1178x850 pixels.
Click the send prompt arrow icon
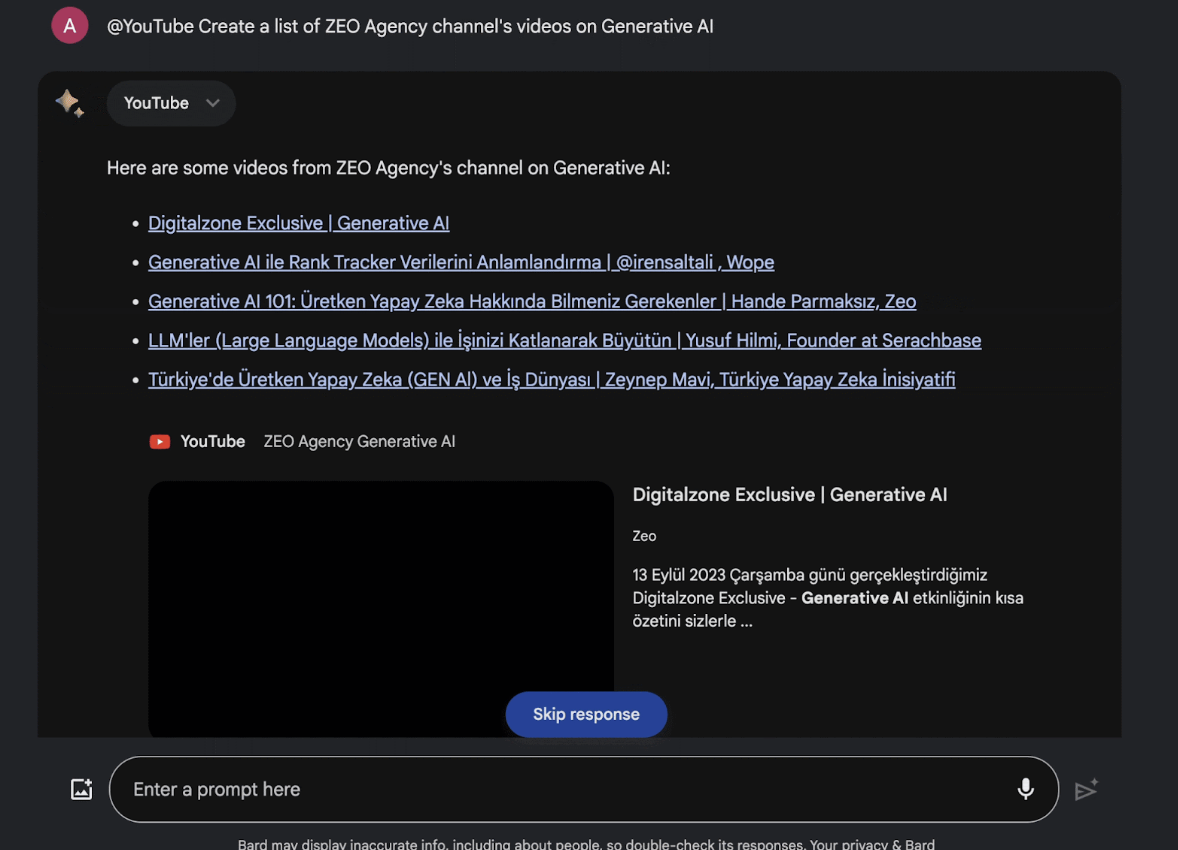pos(1086,789)
